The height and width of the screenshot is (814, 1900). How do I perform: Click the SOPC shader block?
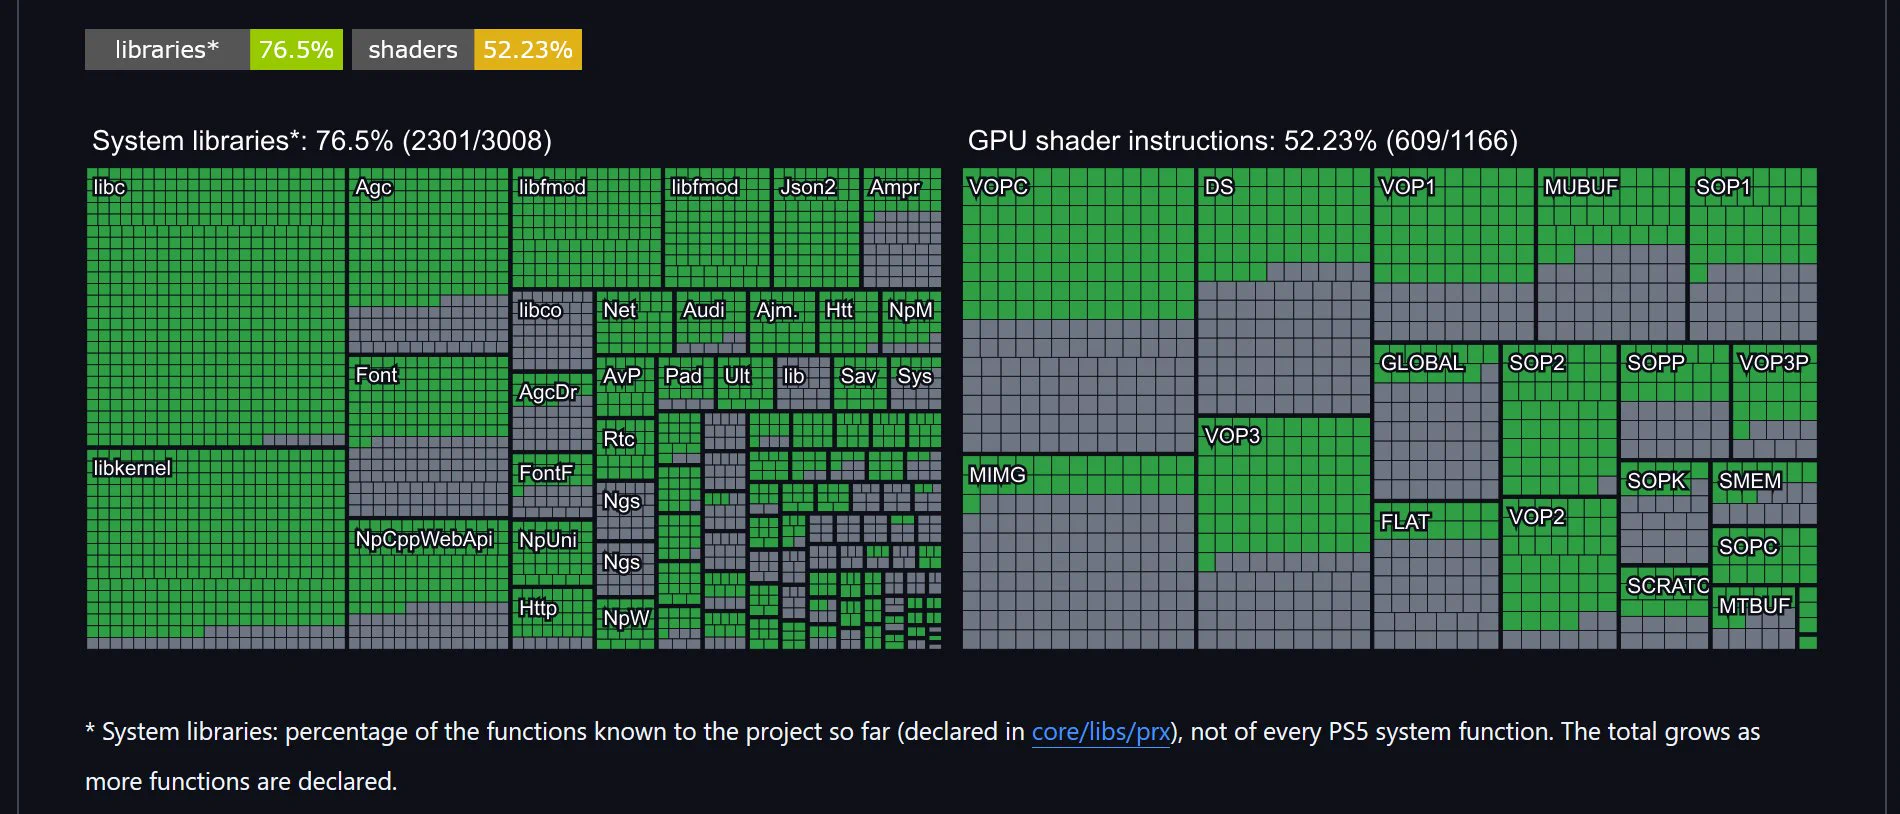[1765, 556]
